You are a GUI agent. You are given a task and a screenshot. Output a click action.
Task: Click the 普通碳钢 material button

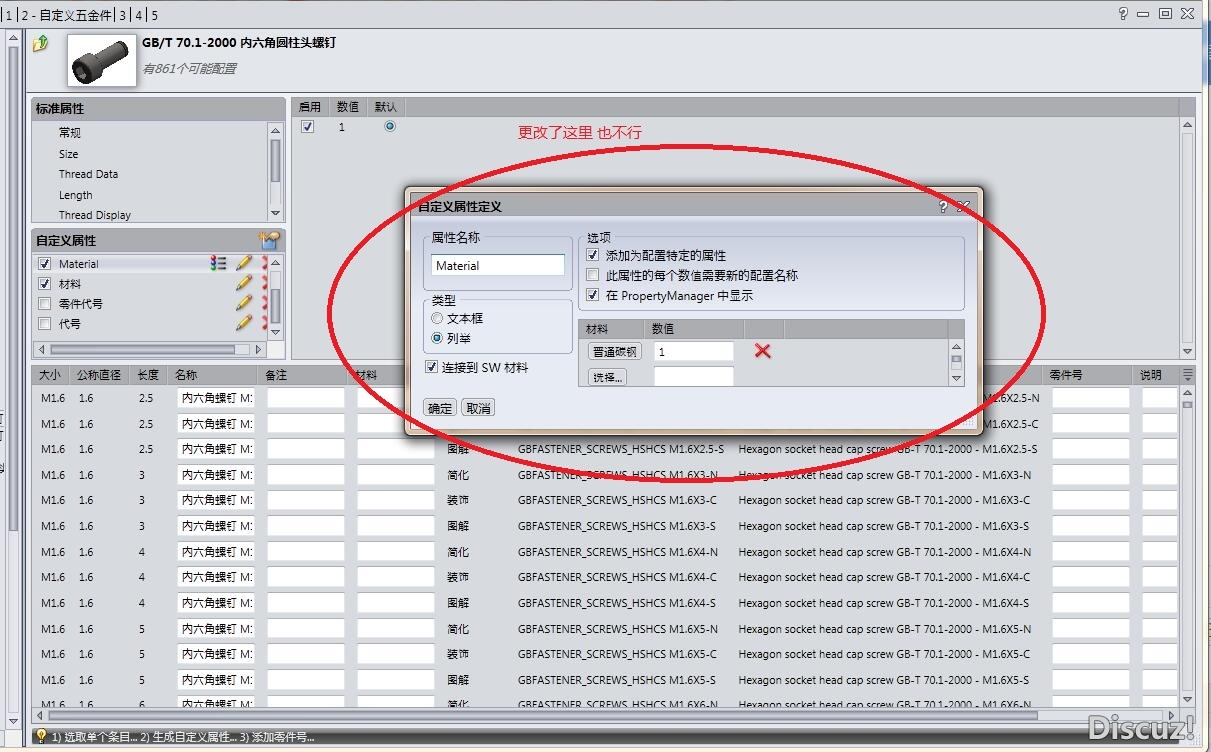[614, 351]
